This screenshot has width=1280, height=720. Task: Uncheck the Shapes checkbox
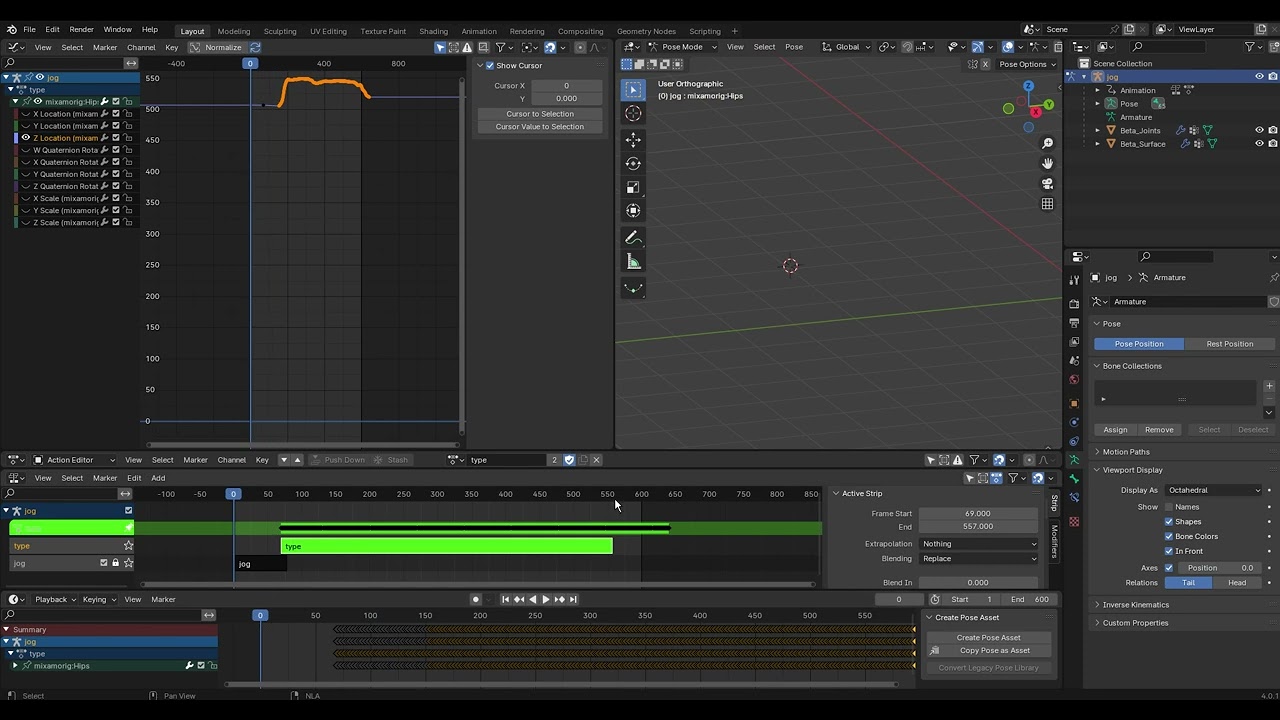click(1169, 522)
